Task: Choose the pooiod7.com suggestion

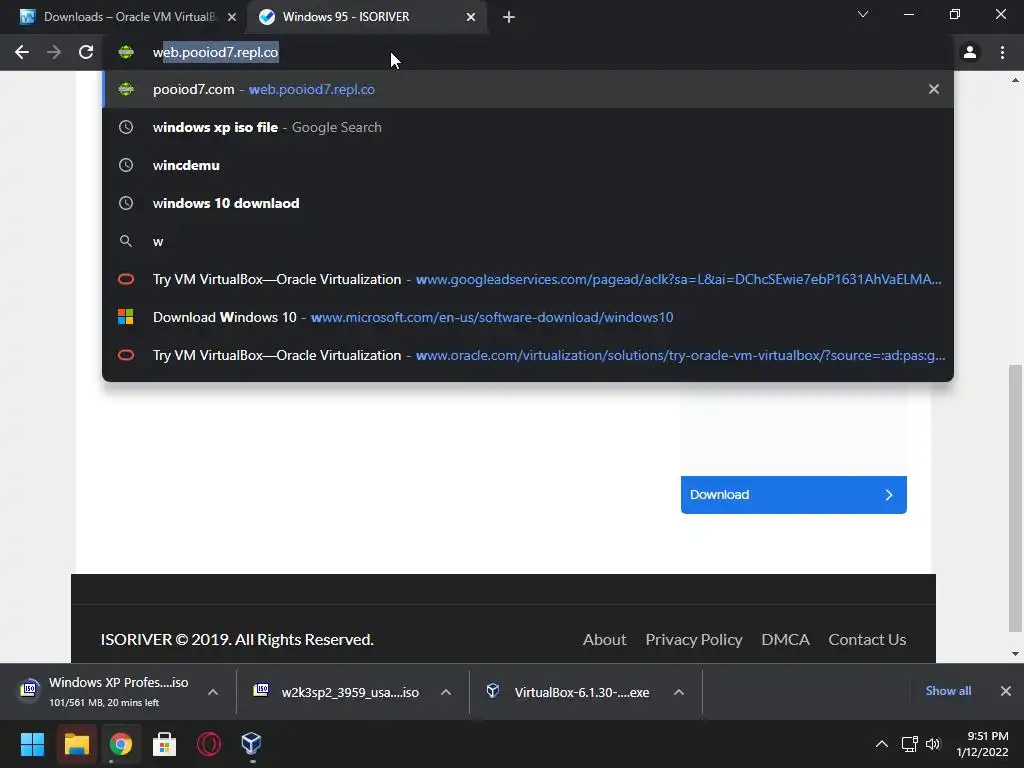Action: coord(528,89)
